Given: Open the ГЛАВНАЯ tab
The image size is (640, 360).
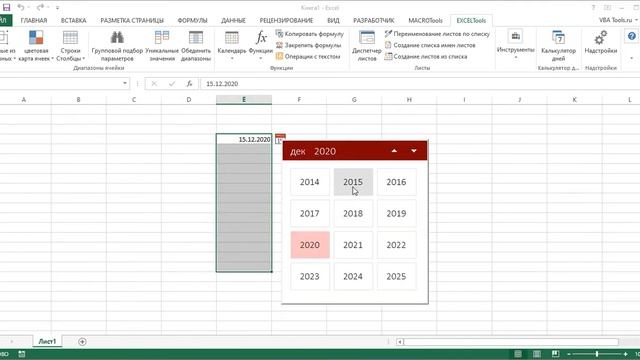Looking at the screenshot, I should 34,20.
